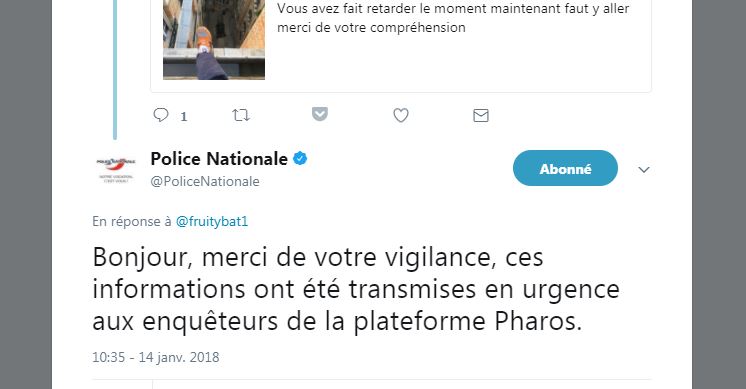Send tweet via envelope message icon
The width and height of the screenshot is (746, 389).
click(x=481, y=116)
